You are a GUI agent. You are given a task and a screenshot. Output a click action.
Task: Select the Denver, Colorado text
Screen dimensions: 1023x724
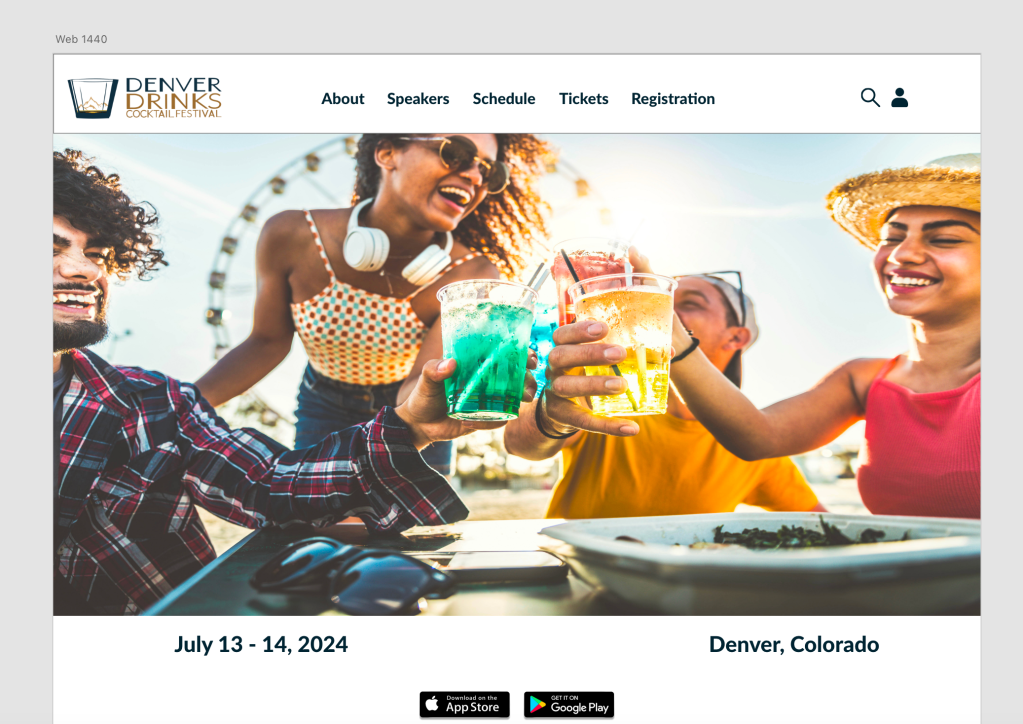pos(794,644)
